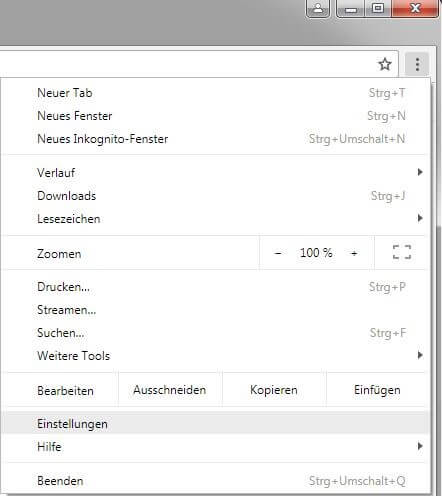Click the user profile icon in title bar
The height and width of the screenshot is (496, 442).
pyautogui.click(x=318, y=8)
